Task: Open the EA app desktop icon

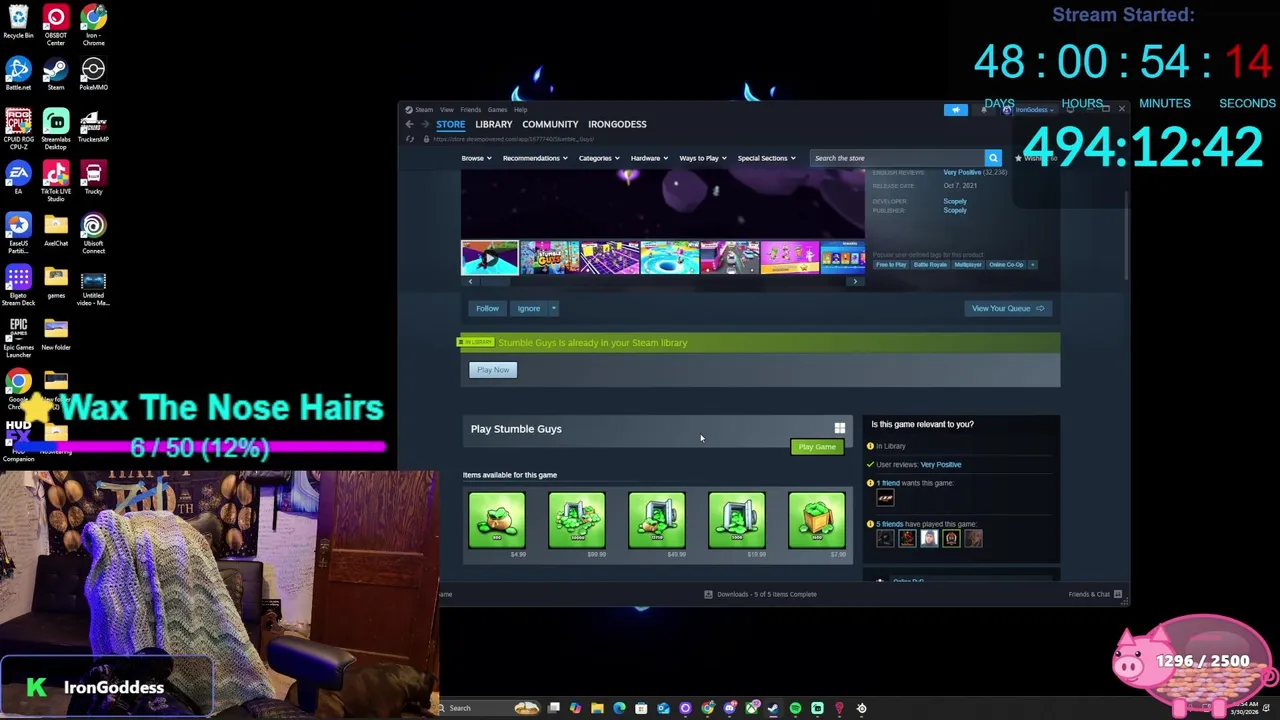Action: [x=18, y=178]
